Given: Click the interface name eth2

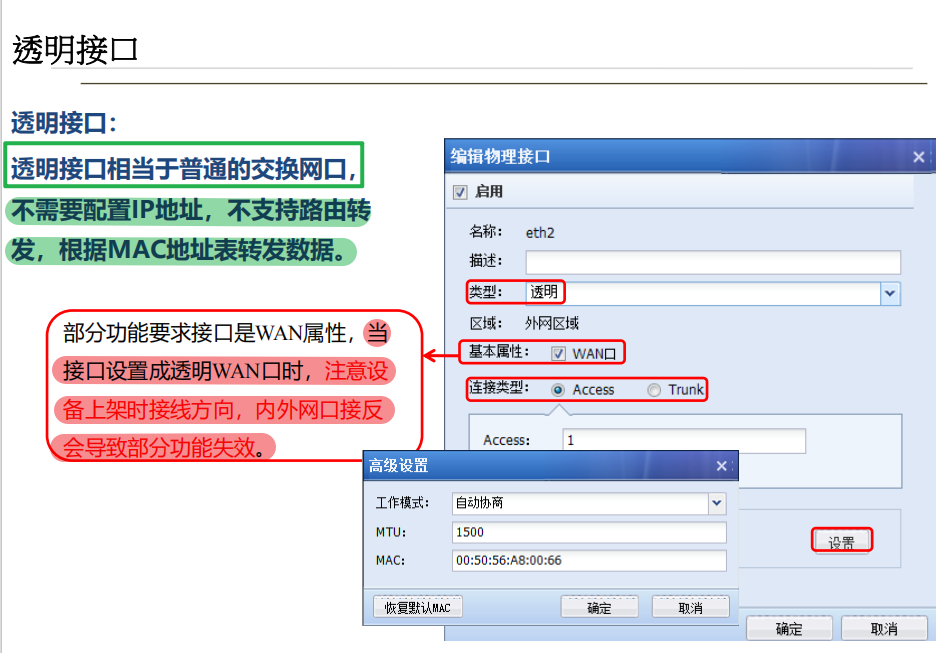Looking at the screenshot, I should [x=540, y=233].
